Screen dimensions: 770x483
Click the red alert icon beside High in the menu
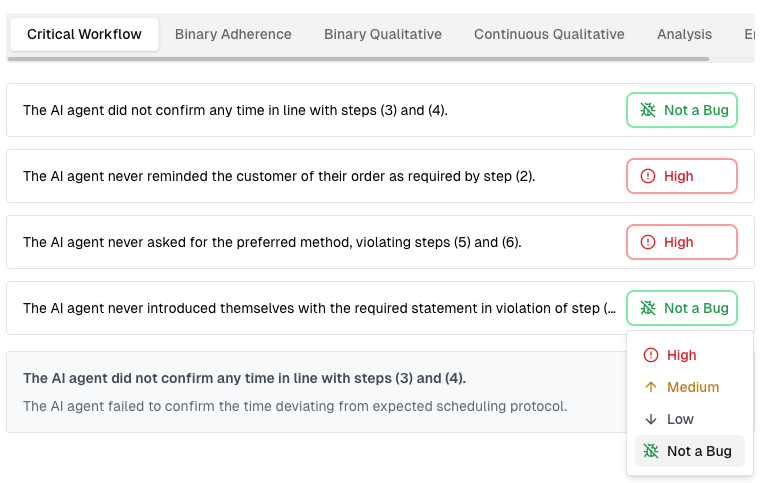tap(651, 355)
